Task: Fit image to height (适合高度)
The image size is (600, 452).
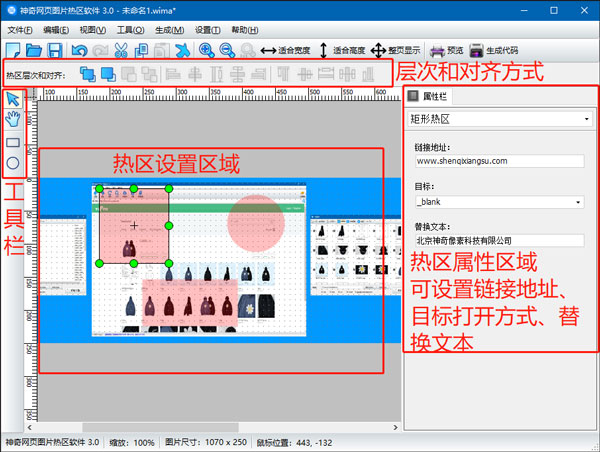Action: pyautogui.click(x=342, y=50)
